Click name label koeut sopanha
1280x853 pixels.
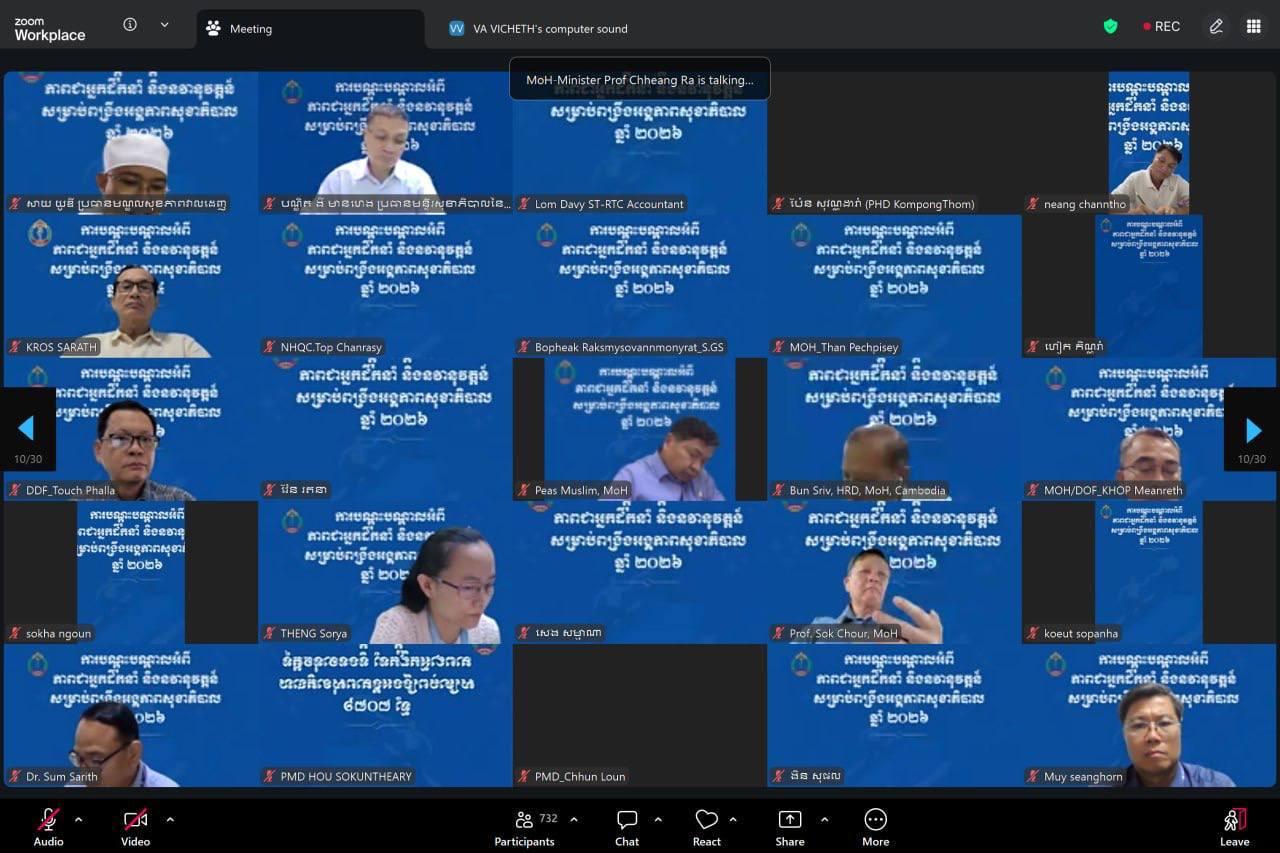pos(1081,633)
